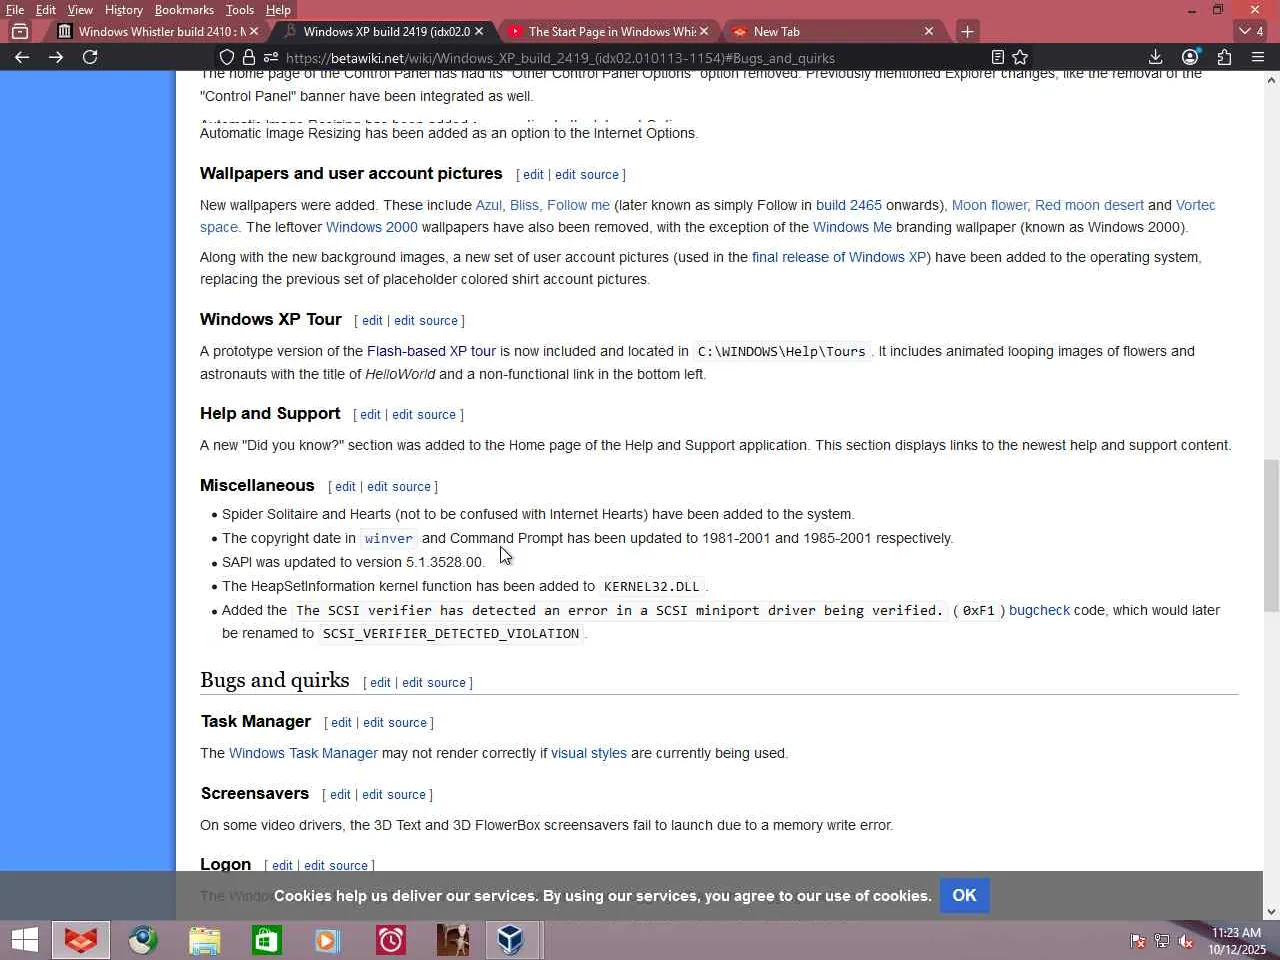Screen dimensions: 1280x960
Task: Reload the current page
Action: click(x=90, y=57)
